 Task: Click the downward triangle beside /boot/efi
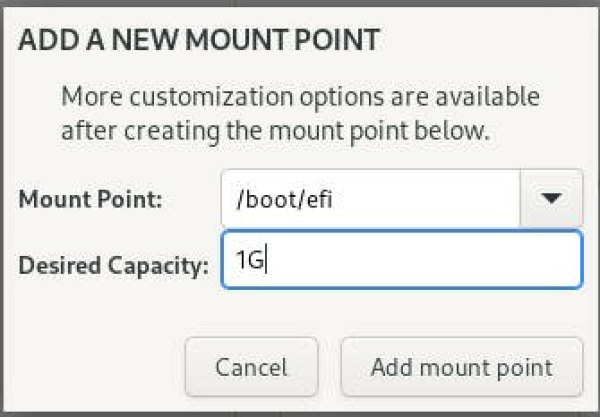551,198
